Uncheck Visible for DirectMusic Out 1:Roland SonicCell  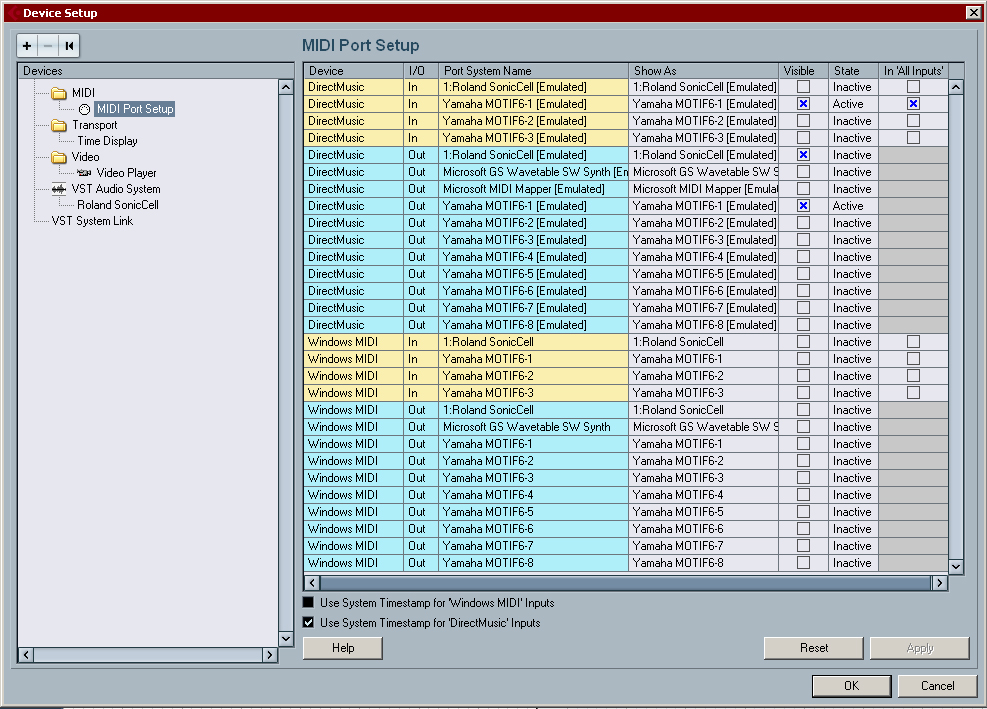coord(803,155)
